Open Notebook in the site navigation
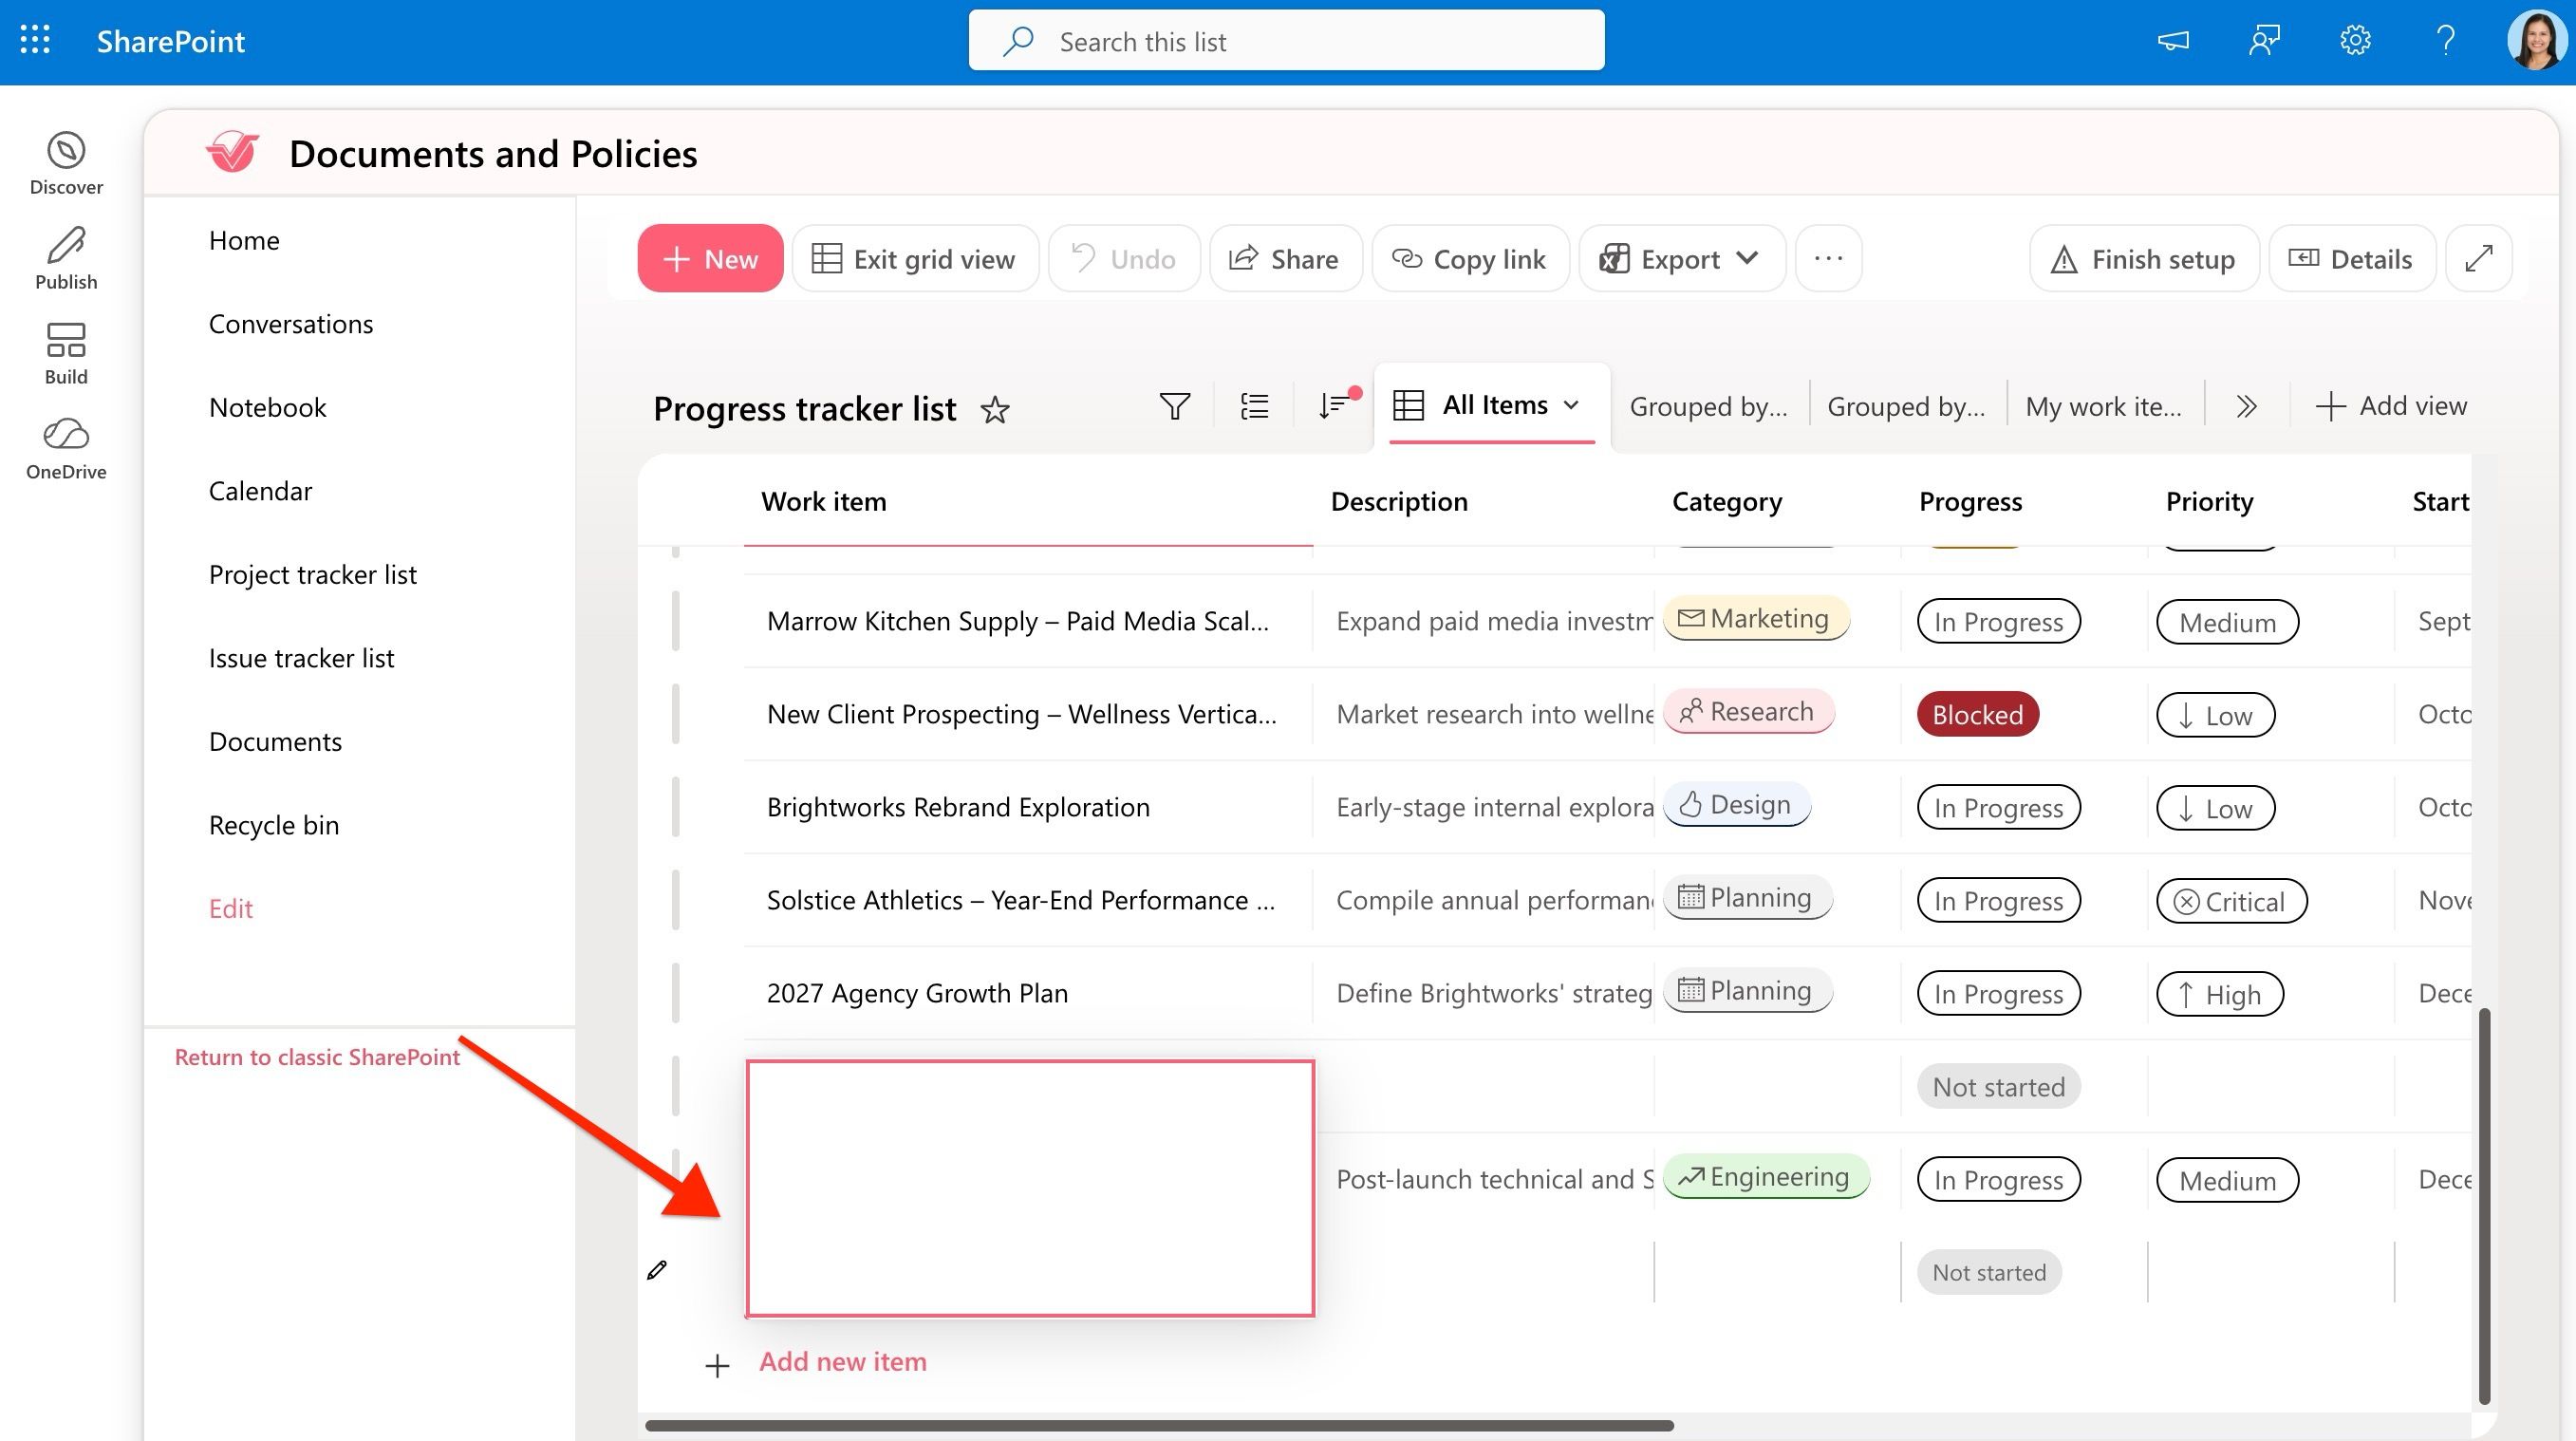The width and height of the screenshot is (2576, 1441). (267, 407)
